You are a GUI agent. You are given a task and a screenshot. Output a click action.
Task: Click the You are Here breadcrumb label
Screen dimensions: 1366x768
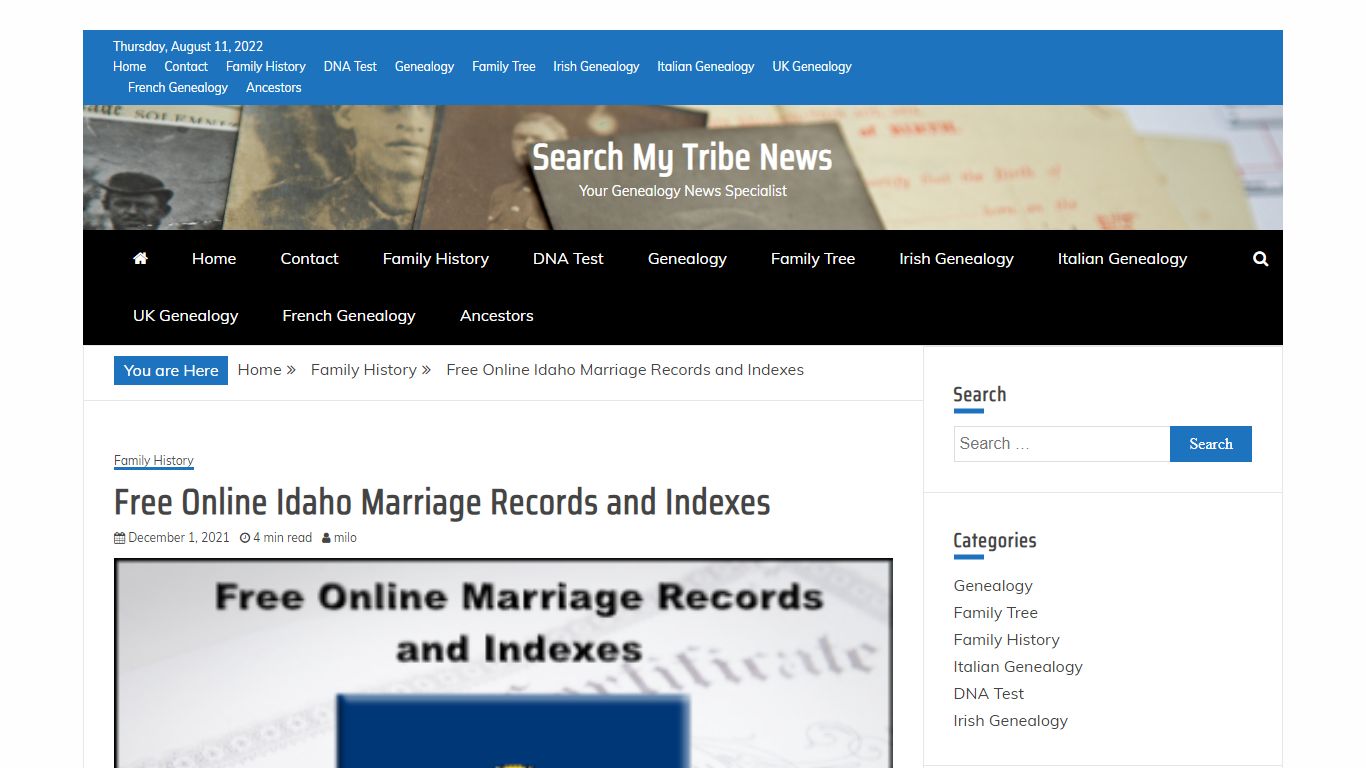click(171, 370)
